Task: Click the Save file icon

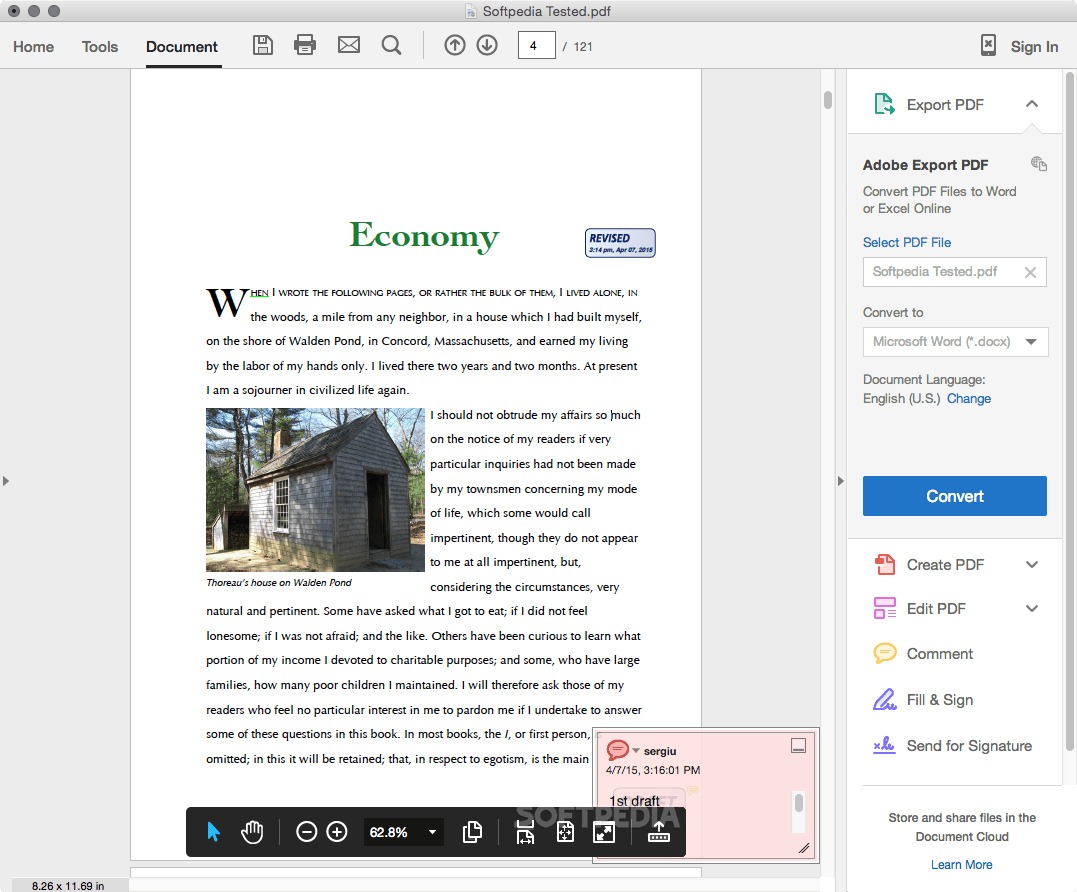Action: click(x=262, y=45)
